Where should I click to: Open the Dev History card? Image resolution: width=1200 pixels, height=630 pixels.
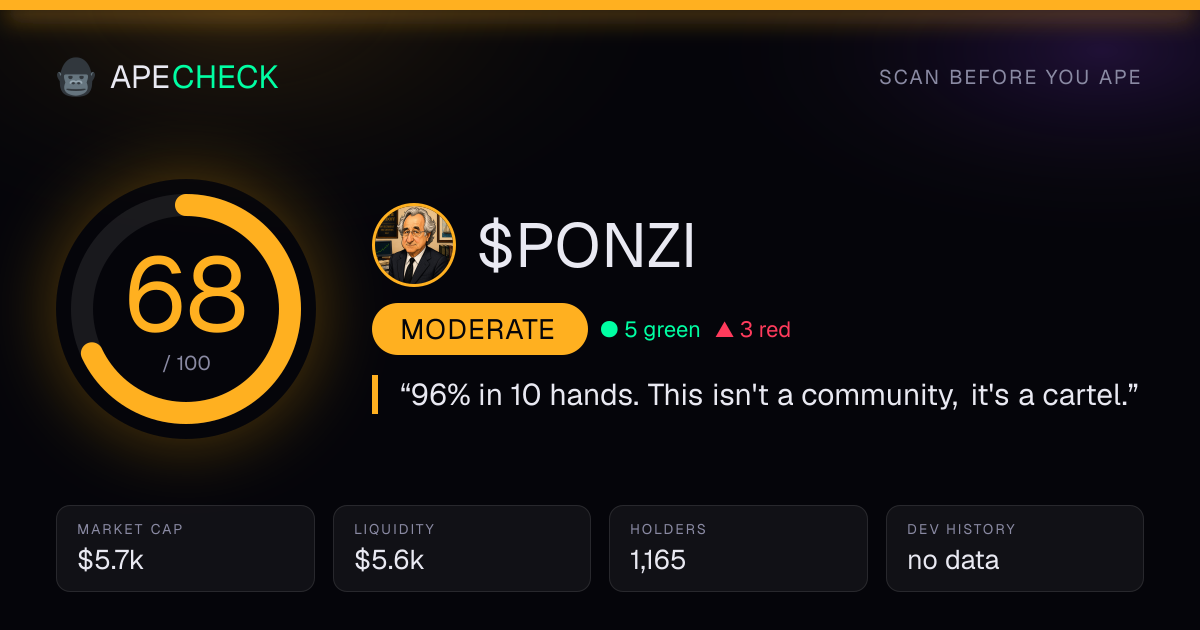point(1015,548)
